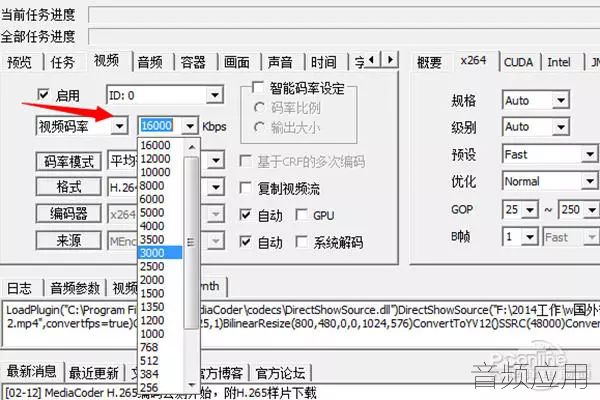Pick 4000 from the bitrate list
This screenshot has width=600, height=400.
[x=160, y=226]
